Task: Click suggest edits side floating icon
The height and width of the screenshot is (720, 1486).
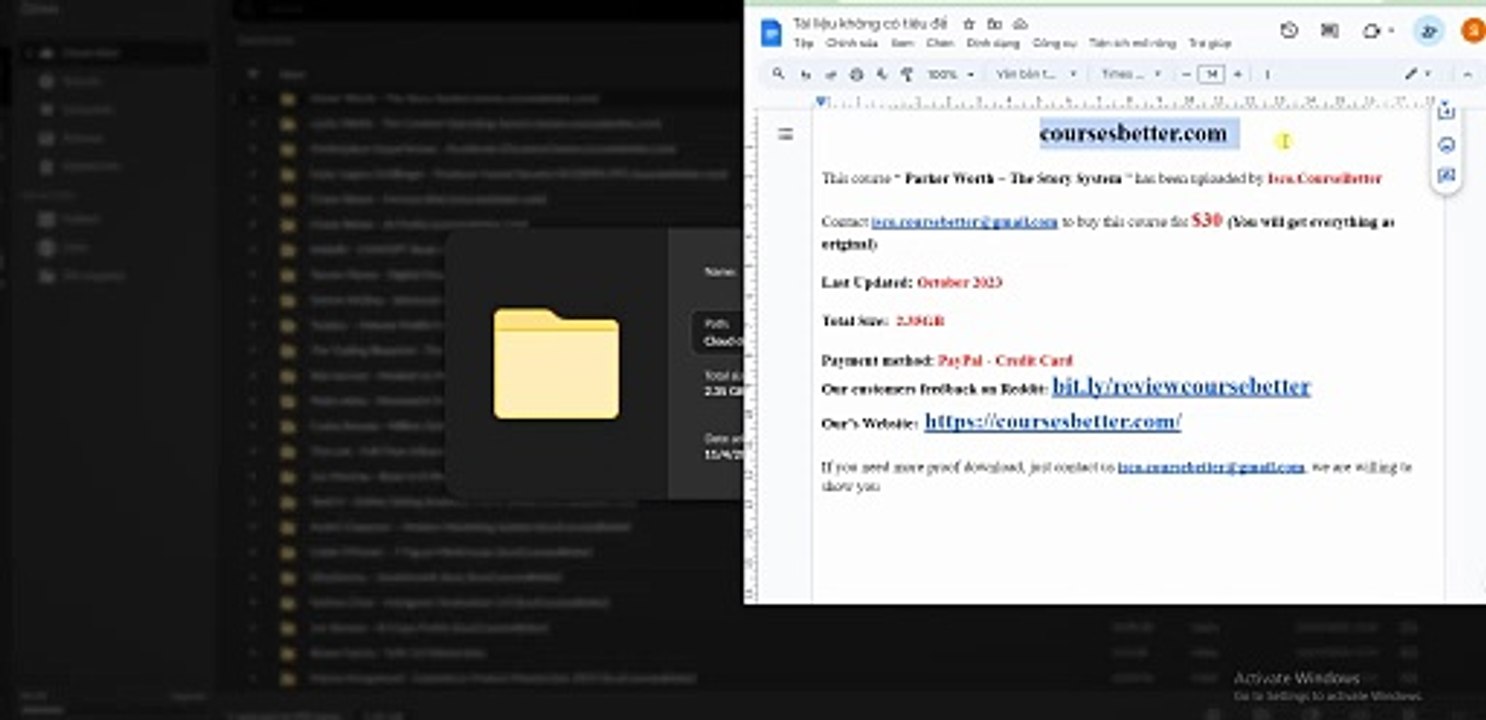Action: point(1445,177)
